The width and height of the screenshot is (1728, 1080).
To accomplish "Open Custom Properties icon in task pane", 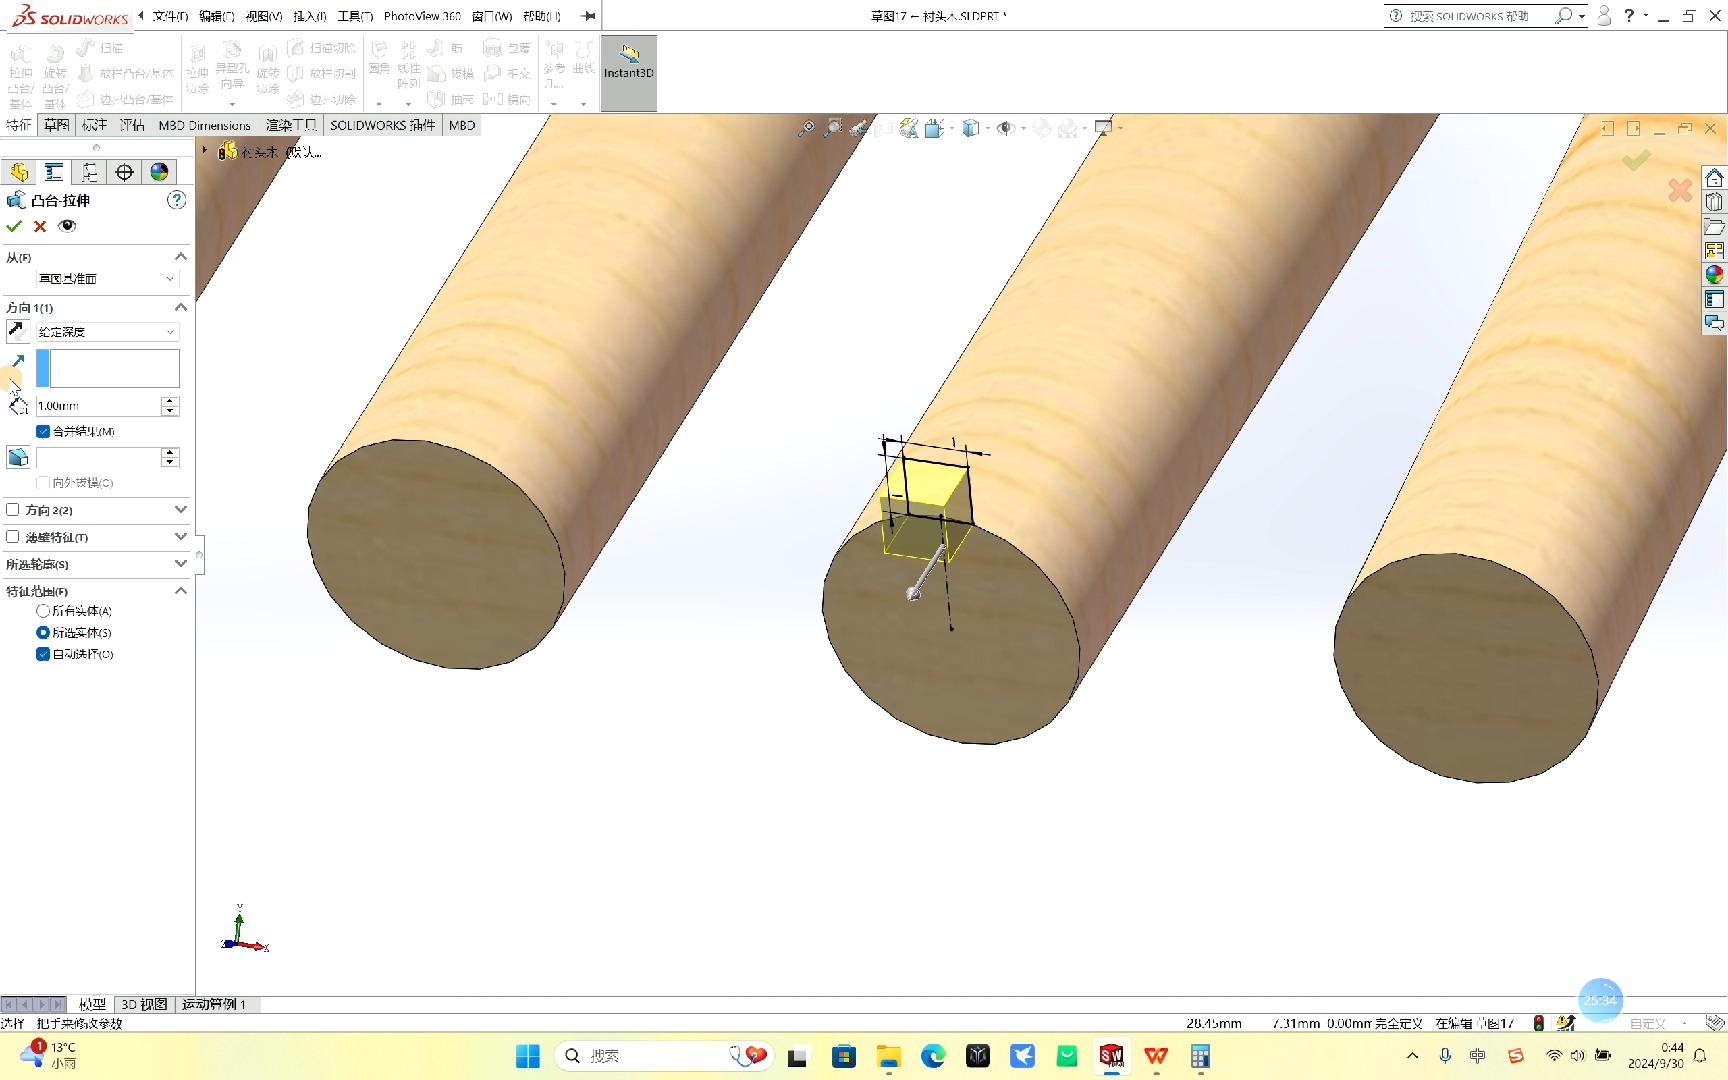I will tap(1714, 299).
